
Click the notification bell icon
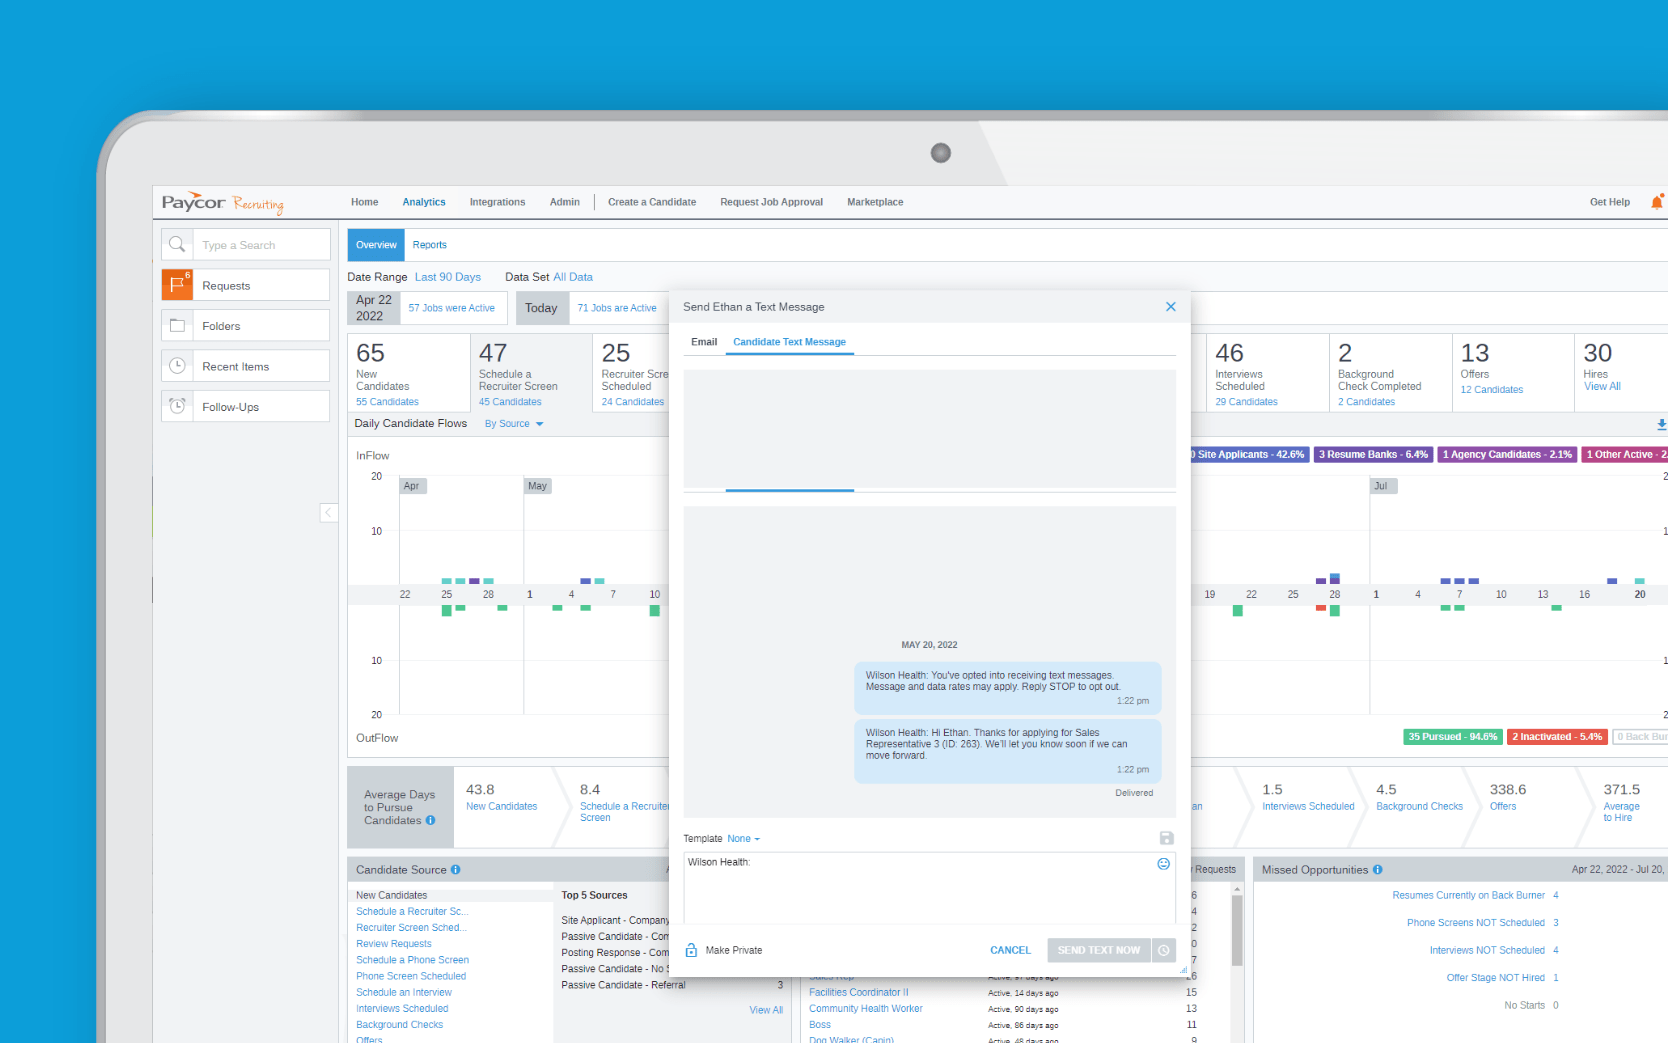point(1657,202)
